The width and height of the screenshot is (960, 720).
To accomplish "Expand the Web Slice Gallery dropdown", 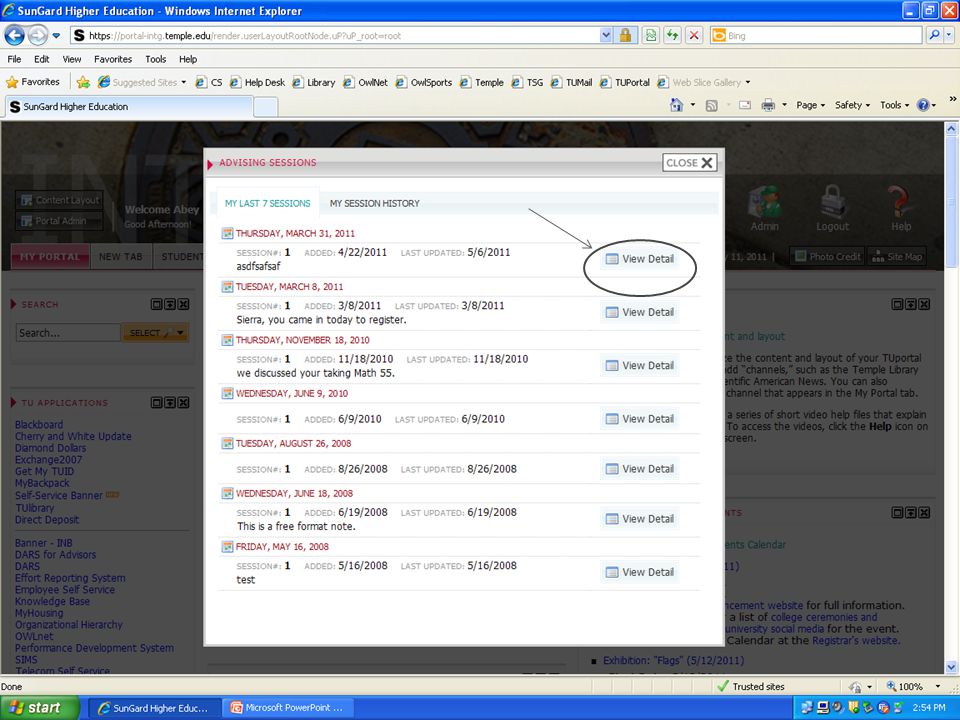I will pos(748,82).
